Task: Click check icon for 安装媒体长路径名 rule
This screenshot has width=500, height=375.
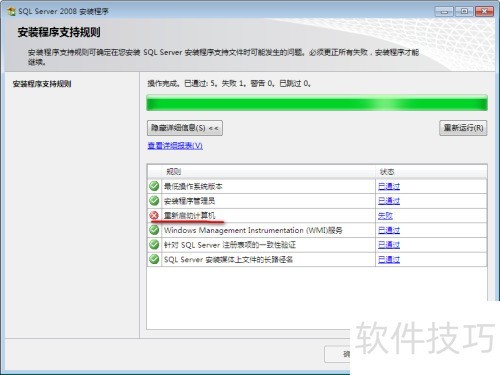Action: (x=154, y=259)
